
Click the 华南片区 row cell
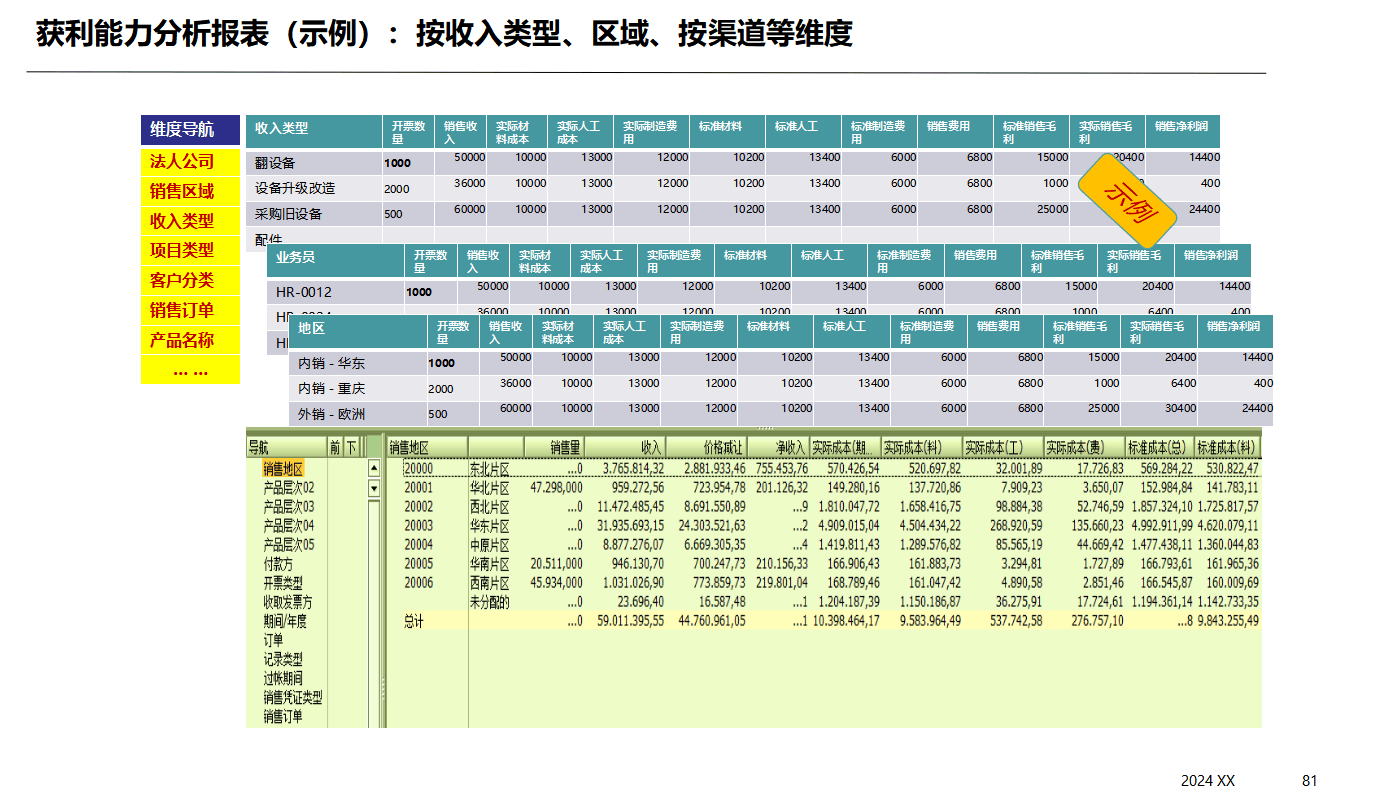pyautogui.click(x=490, y=564)
